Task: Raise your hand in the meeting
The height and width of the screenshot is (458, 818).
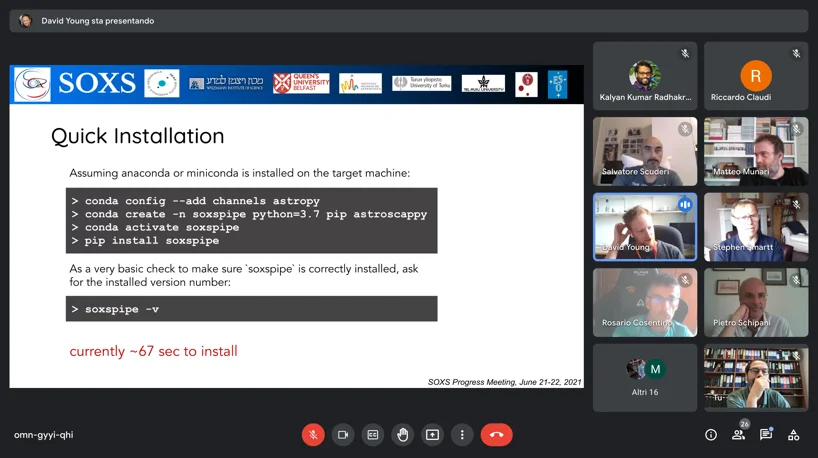Action: click(403, 435)
